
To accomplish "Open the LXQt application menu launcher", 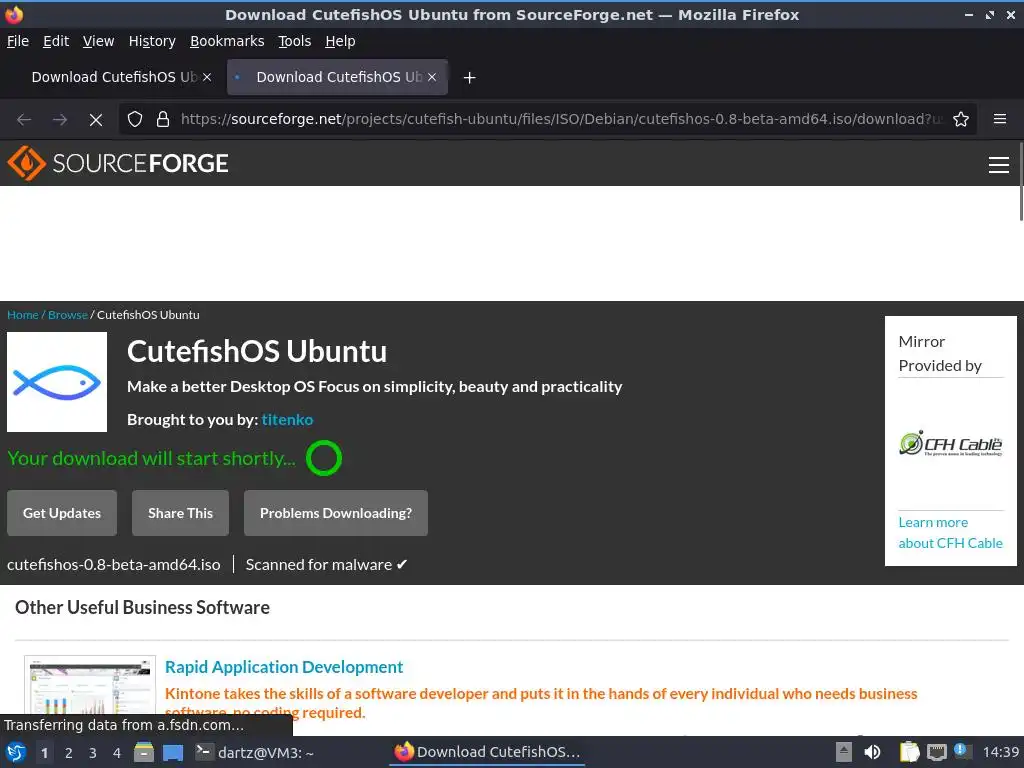I will pyautogui.click(x=16, y=752).
